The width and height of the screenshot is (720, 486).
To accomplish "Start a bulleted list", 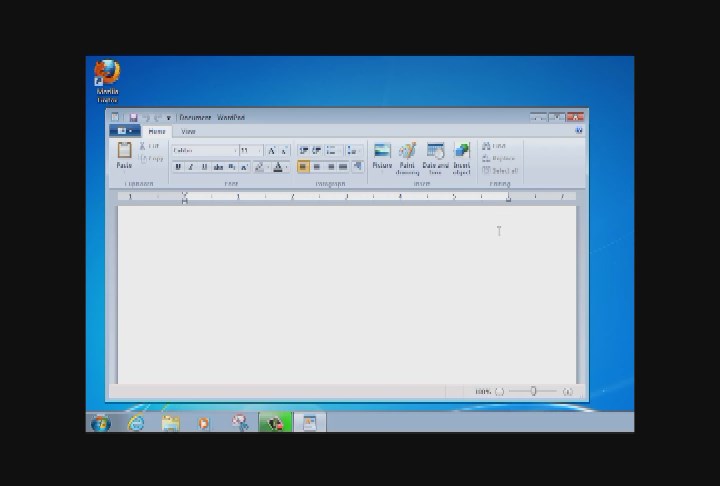I will [331, 151].
